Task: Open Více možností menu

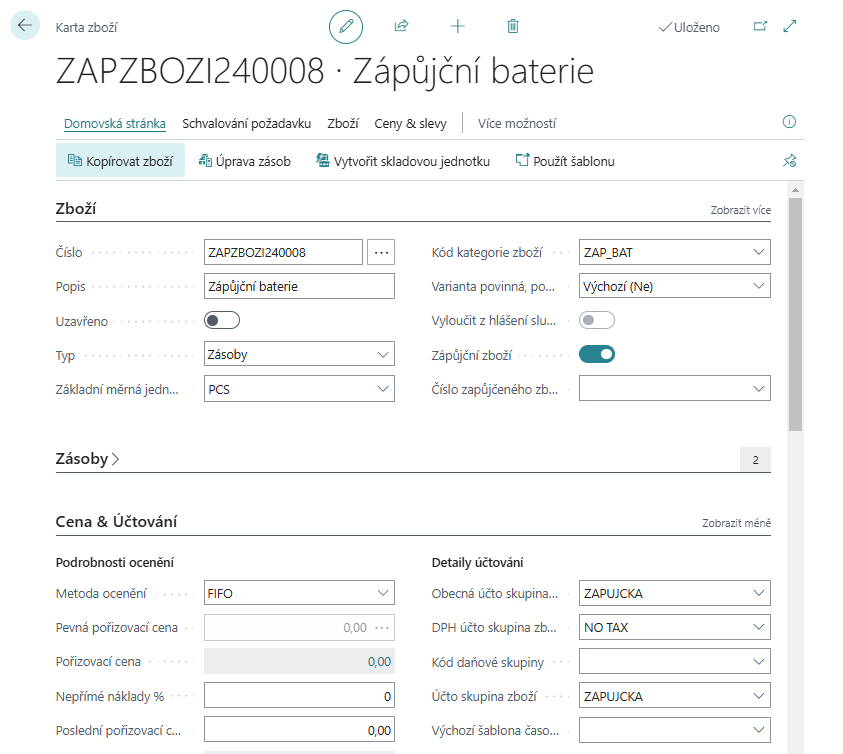Action: click(517, 123)
